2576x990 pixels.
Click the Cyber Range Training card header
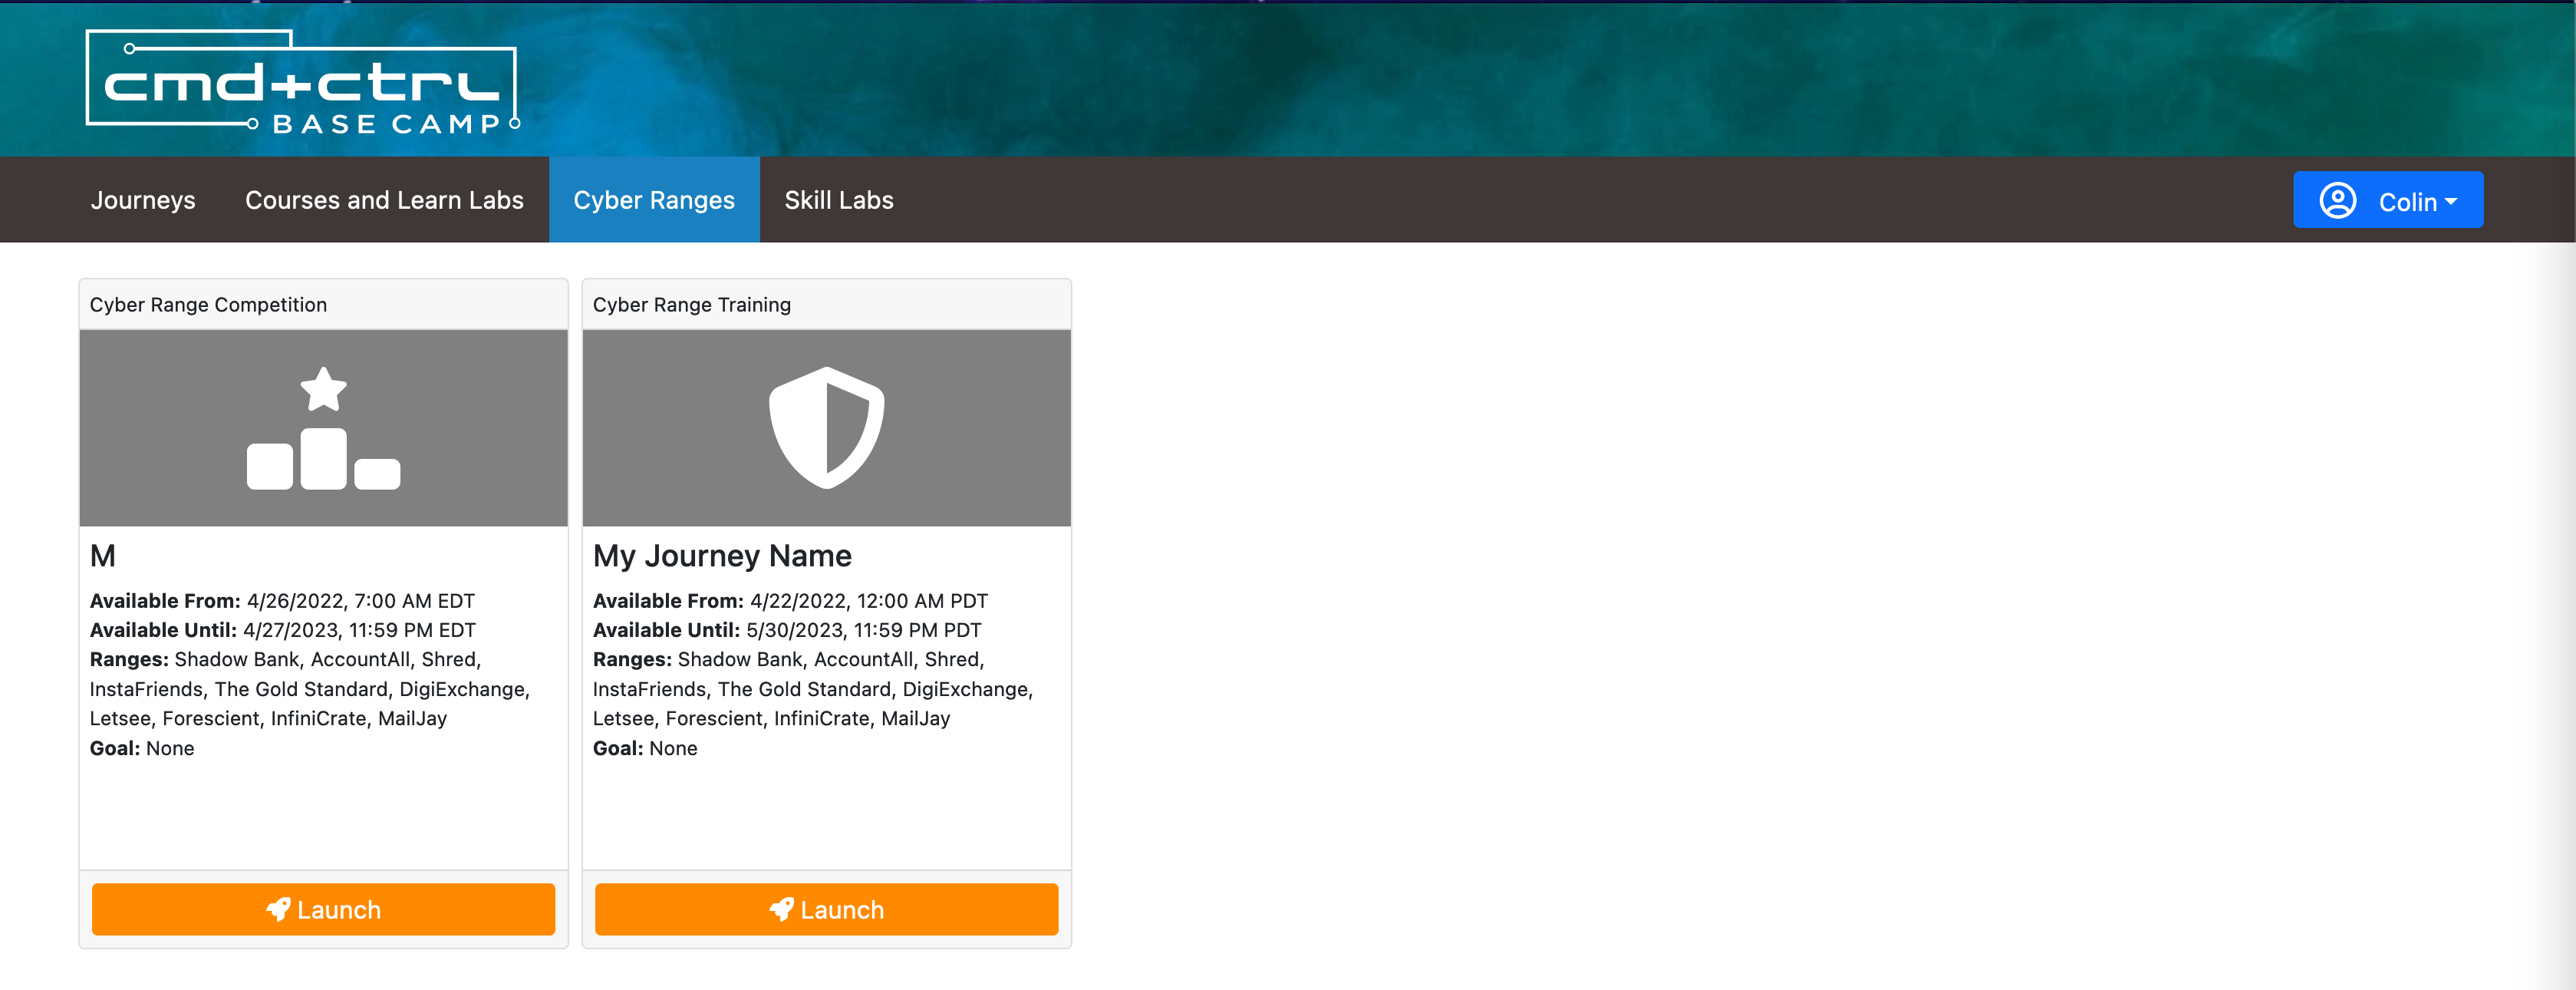coord(691,305)
